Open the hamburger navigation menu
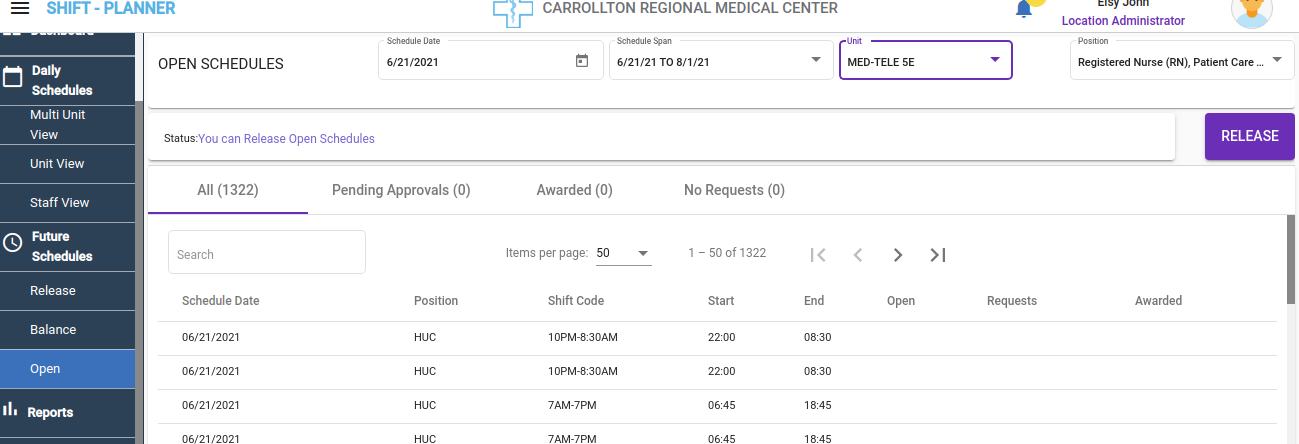 click(19, 8)
